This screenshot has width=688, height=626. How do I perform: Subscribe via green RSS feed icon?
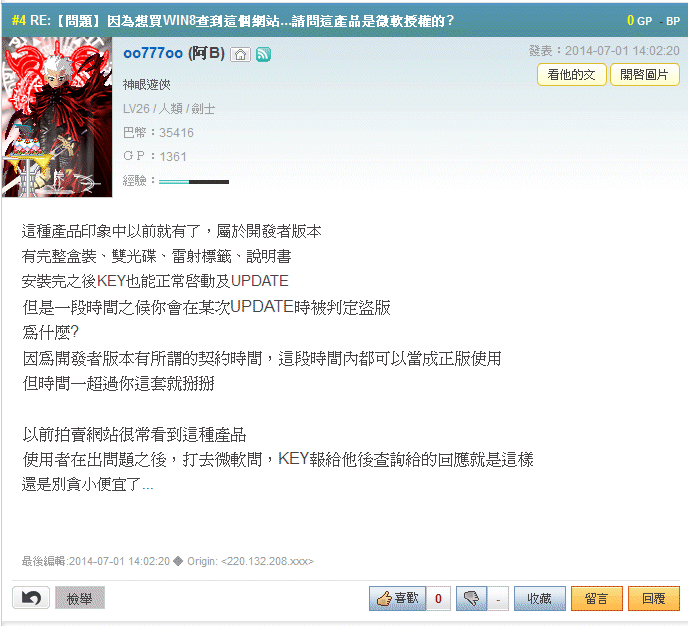click(x=263, y=54)
